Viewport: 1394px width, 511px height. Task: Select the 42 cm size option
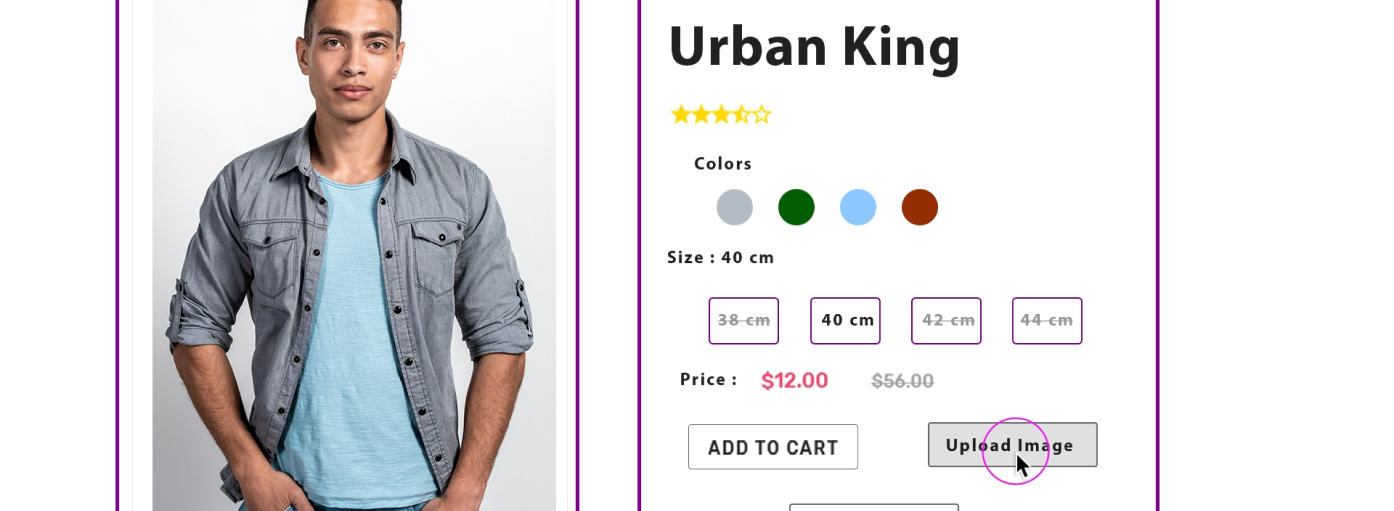[946, 321]
